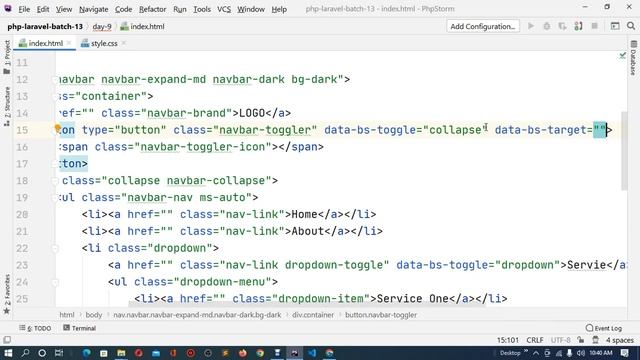Open the File menu
The width and height of the screenshot is (640, 360).
tap(24, 9)
